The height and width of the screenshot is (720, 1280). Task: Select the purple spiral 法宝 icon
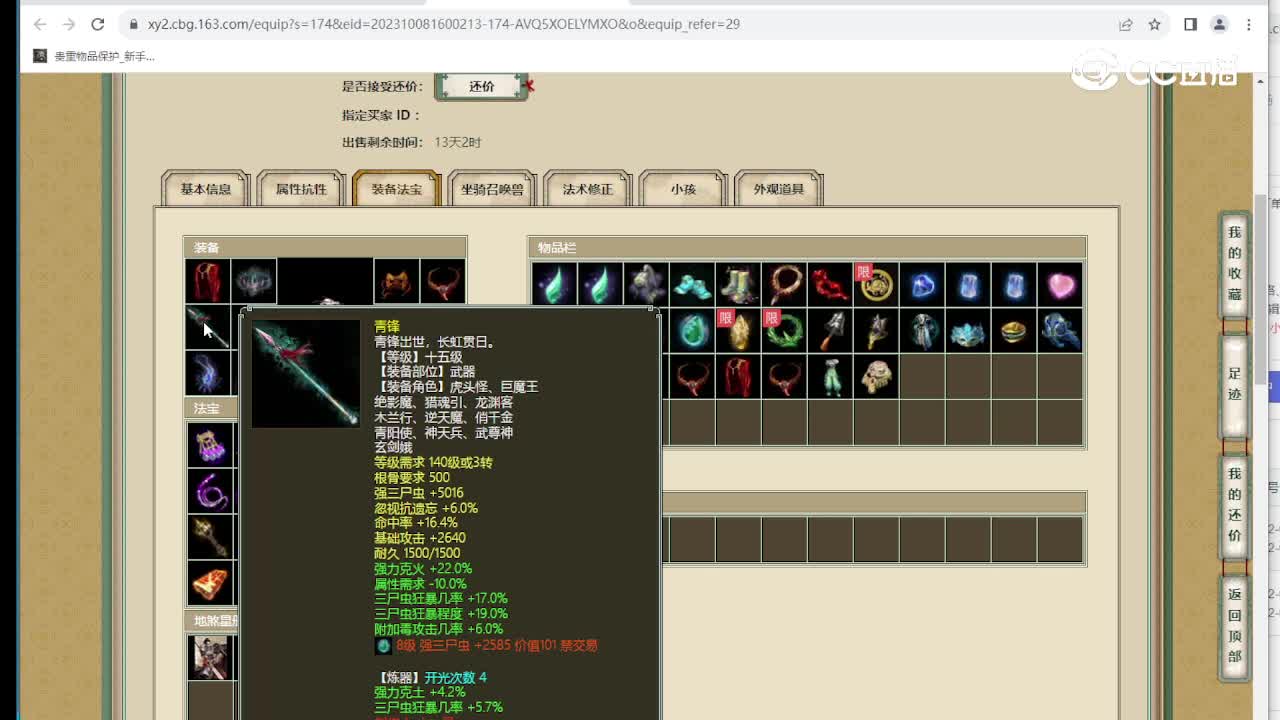pos(210,490)
